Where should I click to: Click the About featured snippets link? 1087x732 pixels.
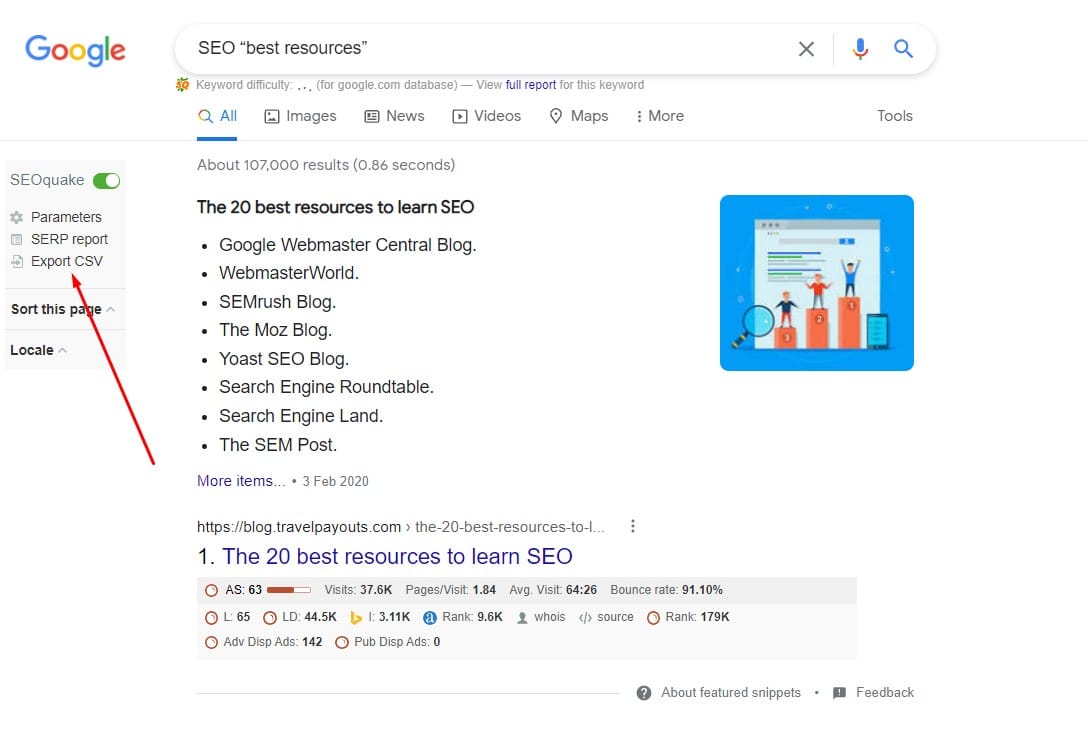click(731, 692)
